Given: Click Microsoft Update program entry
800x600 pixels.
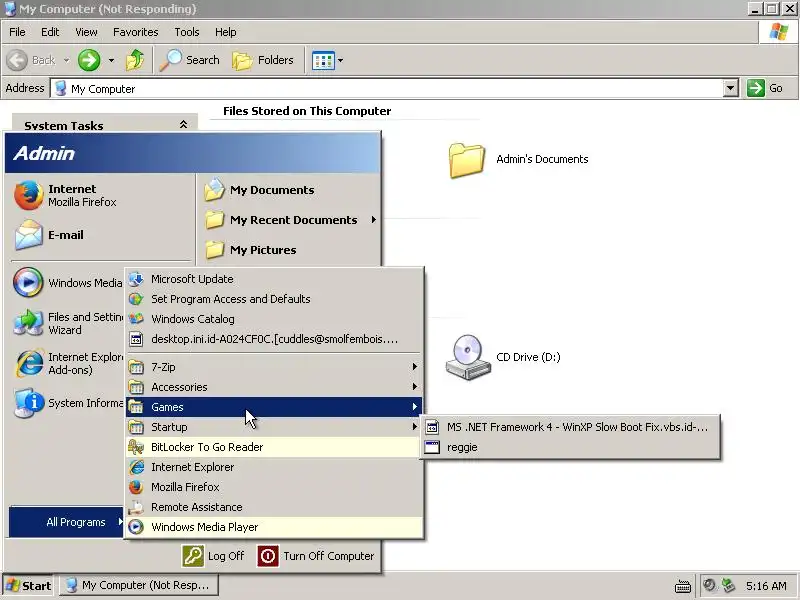Looking at the screenshot, I should point(274,279).
